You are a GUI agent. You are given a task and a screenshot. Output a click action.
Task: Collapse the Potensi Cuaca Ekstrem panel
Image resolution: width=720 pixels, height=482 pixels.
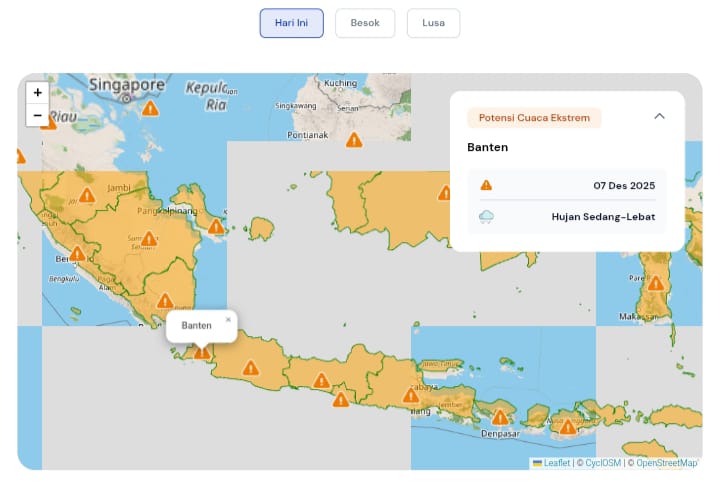[659, 116]
